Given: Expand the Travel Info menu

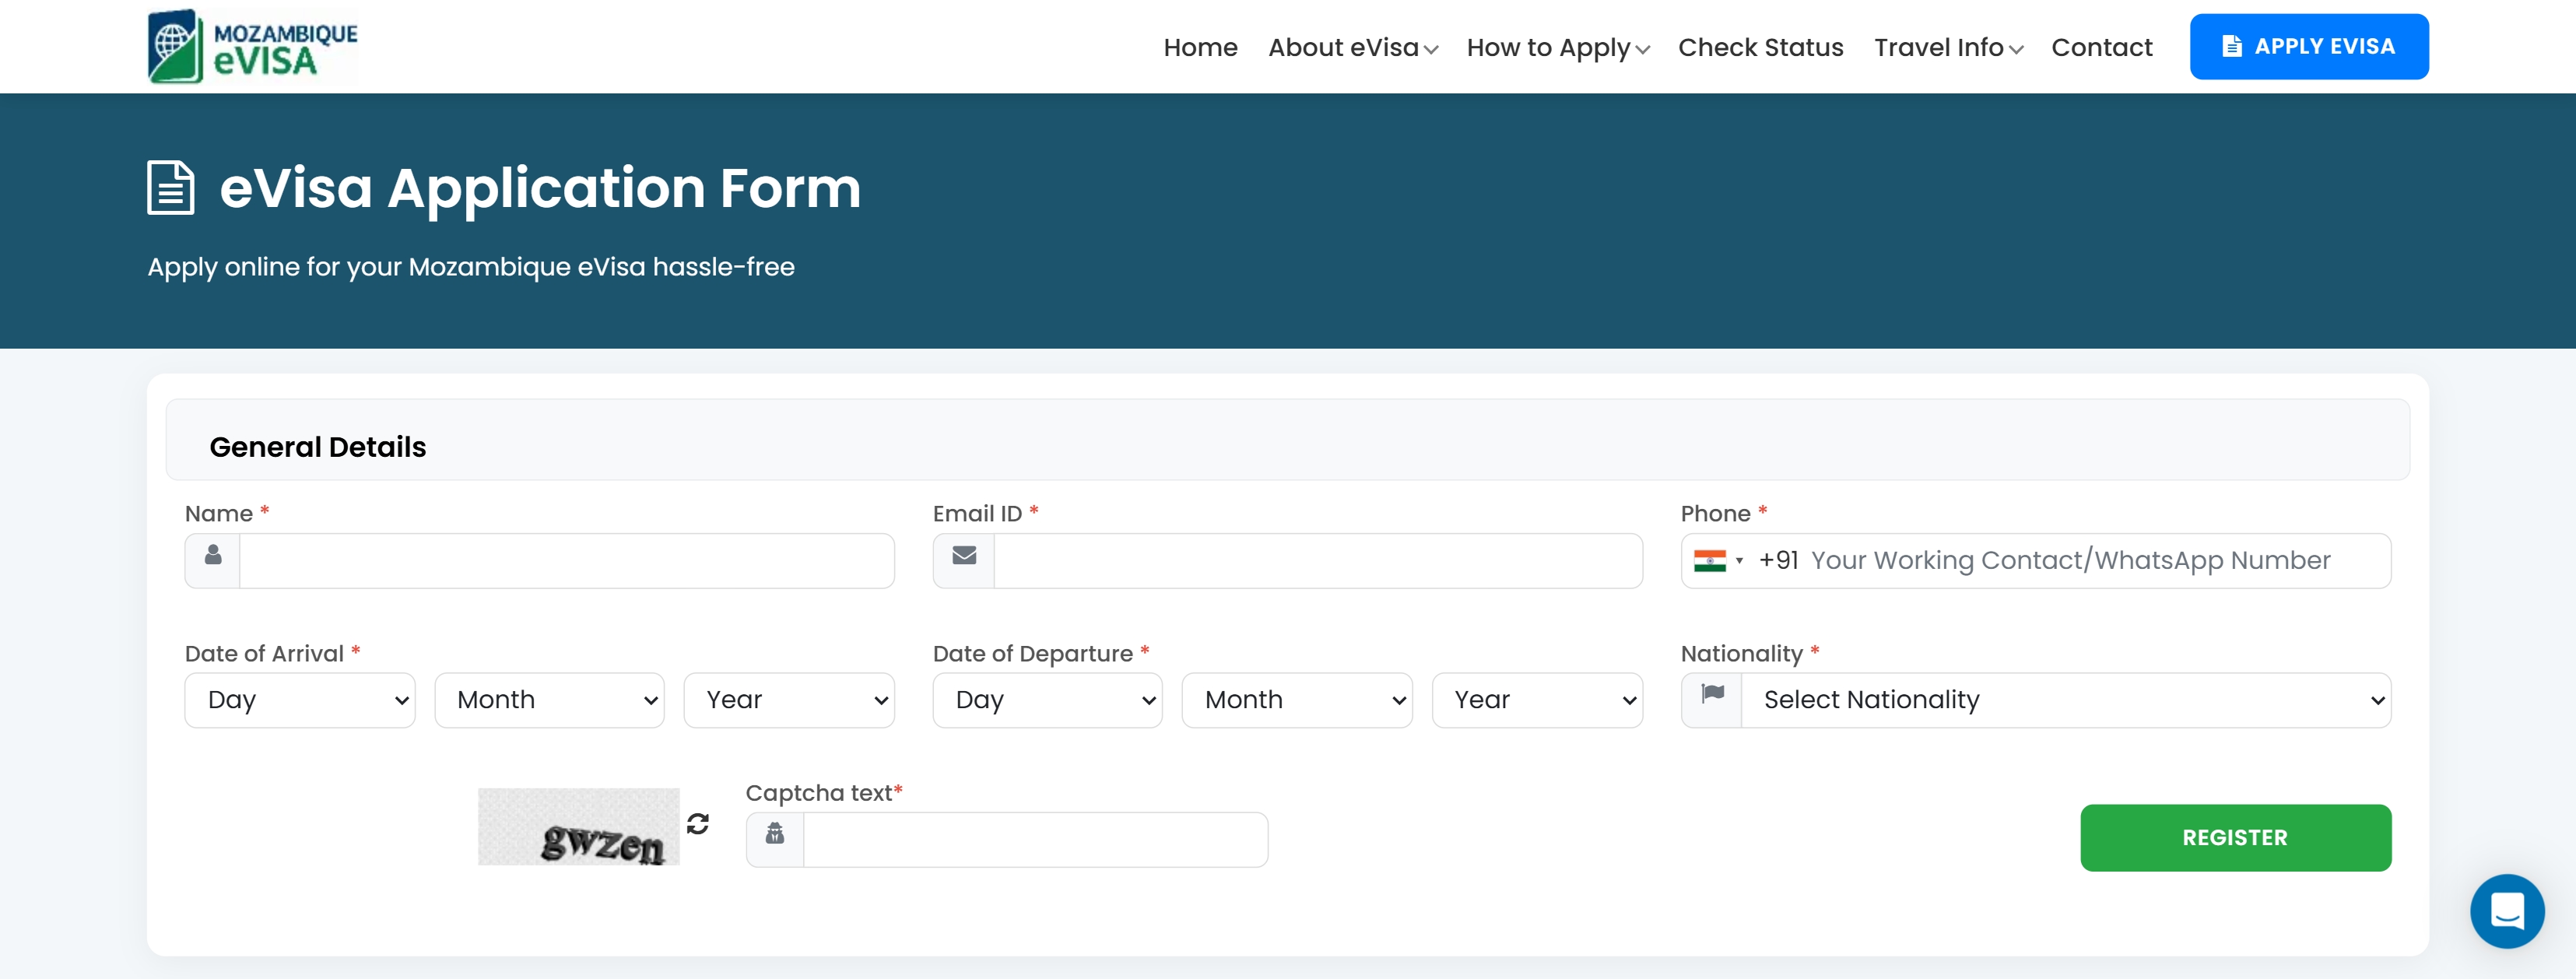Looking at the screenshot, I should 1948,47.
